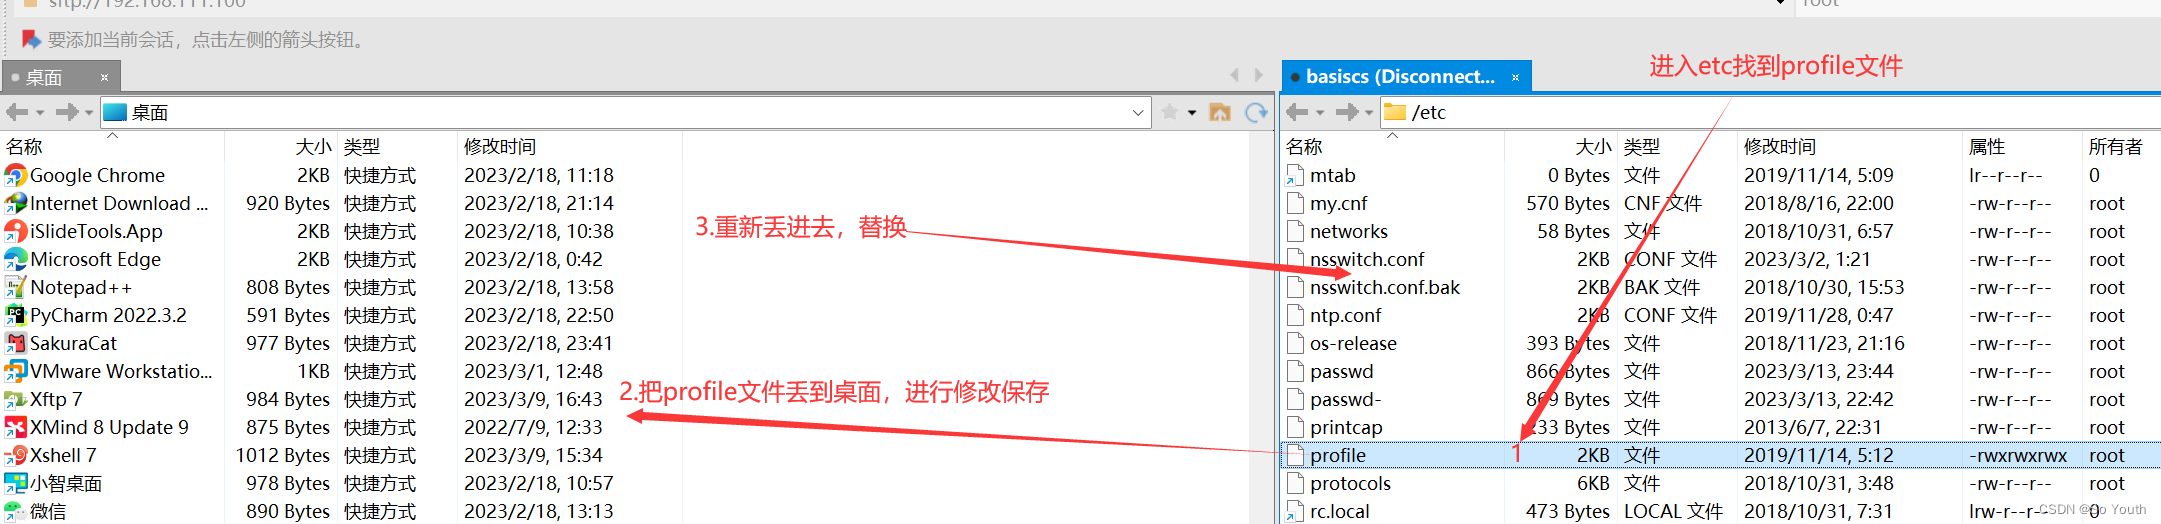Click the iSlideTools.App icon
The width and height of the screenshot is (2161, 524).
[15, 231]
